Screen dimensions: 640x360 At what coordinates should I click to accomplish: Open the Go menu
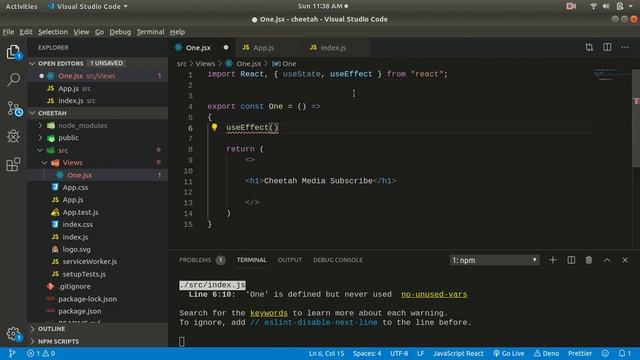pyautogui.click(x=99, y=32)
